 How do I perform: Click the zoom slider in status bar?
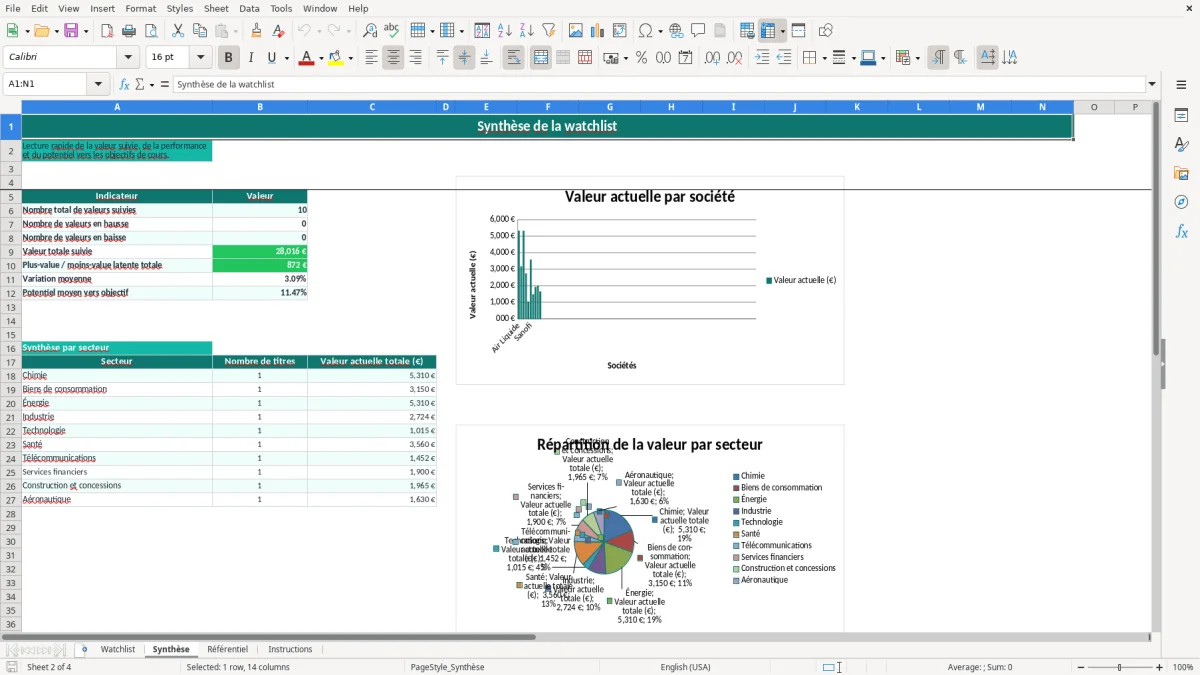pyautogui.click(x=1119, y=667)
